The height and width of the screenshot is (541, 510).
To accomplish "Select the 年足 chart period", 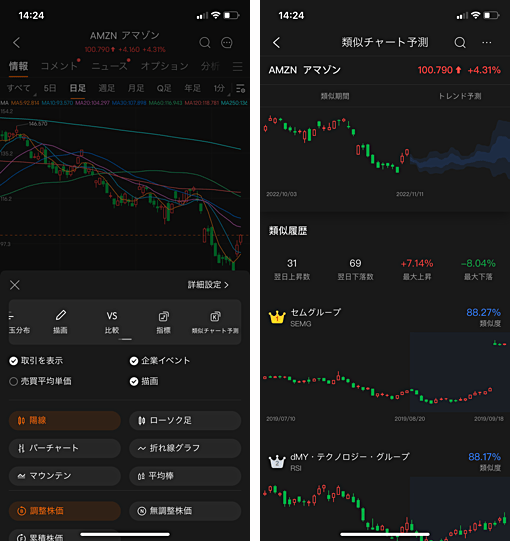I will pyautogui.click(x=193, y=88).
